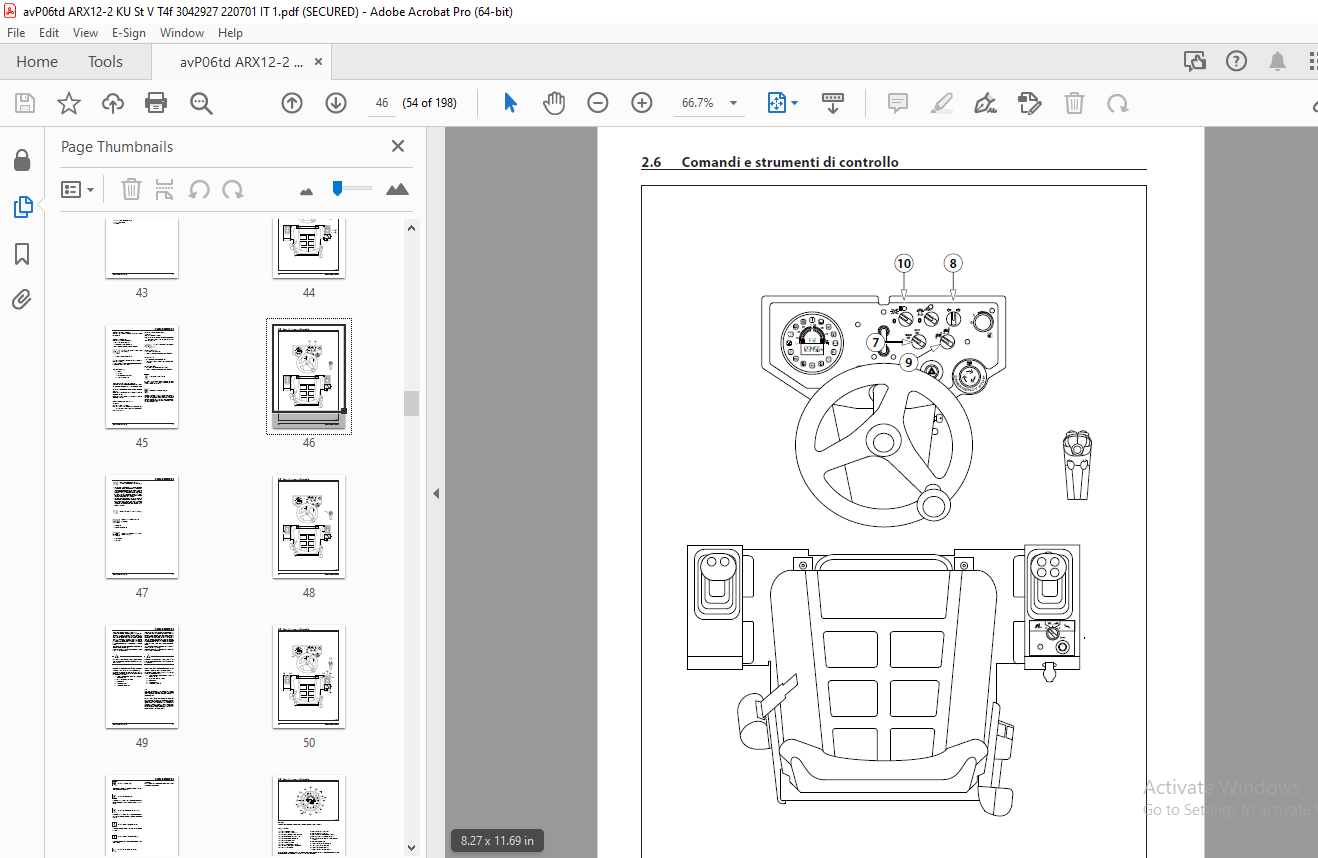Select the arrow selection tool
This screenshot has width=1318, height=858.
click(510, 103)
